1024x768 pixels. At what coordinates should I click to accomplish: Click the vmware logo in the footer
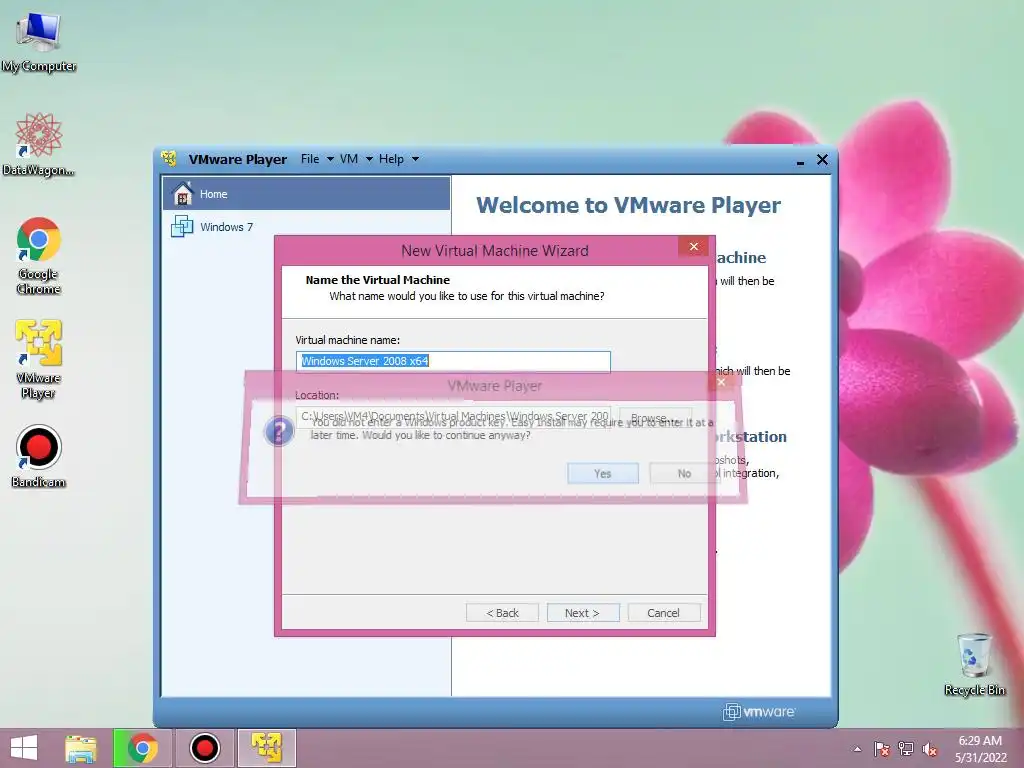coord(759,712)
